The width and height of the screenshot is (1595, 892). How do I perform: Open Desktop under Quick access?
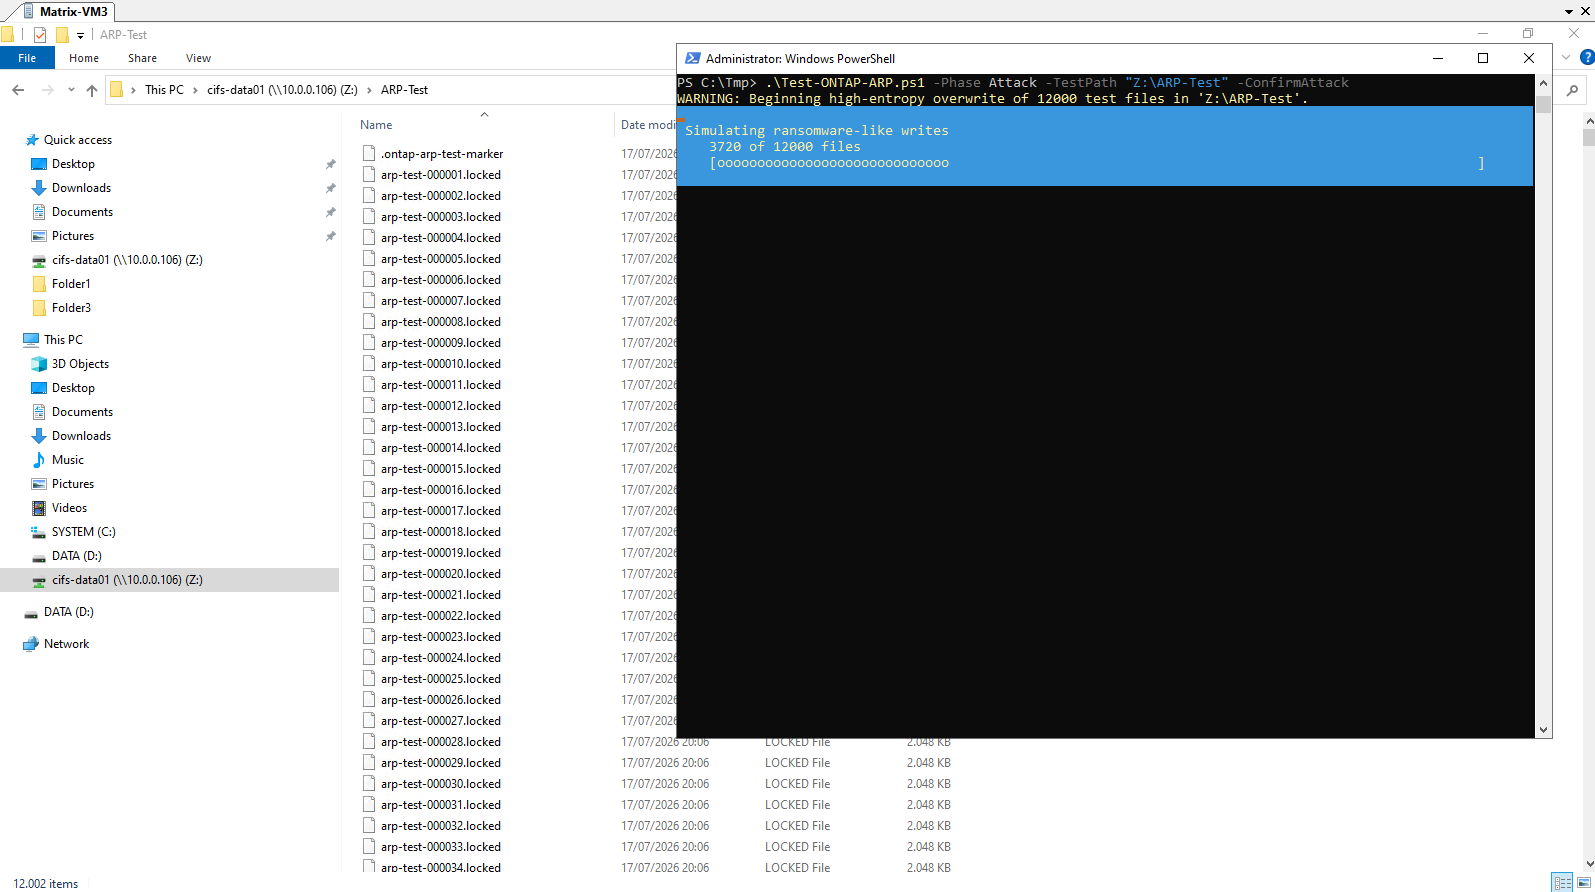(x=73, y=164)
